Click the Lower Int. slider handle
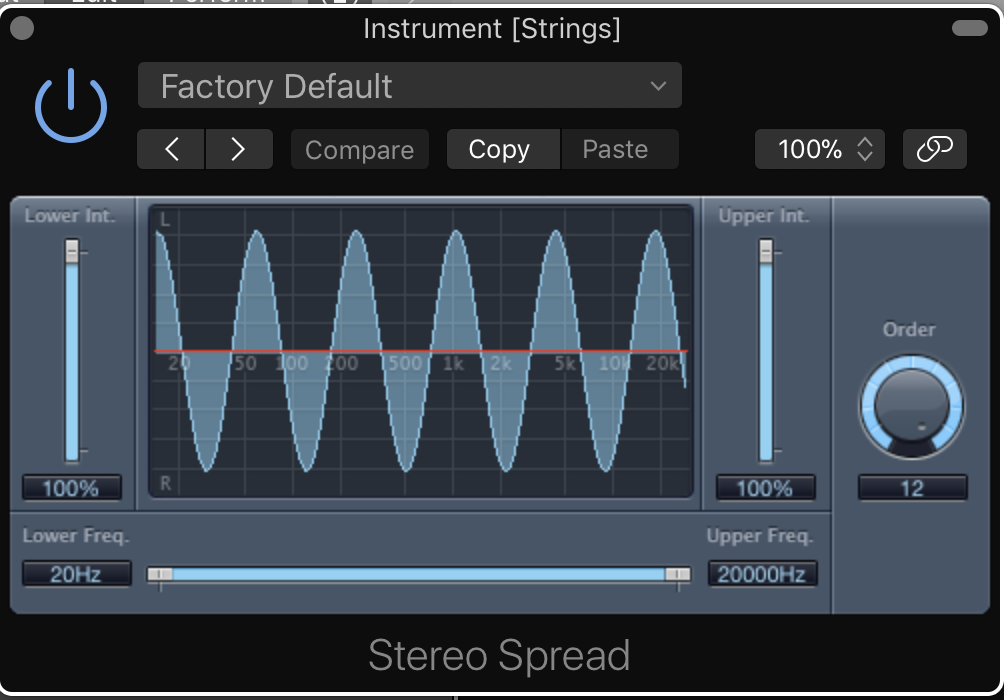The image size is (1004, 700). click(72, 252)
